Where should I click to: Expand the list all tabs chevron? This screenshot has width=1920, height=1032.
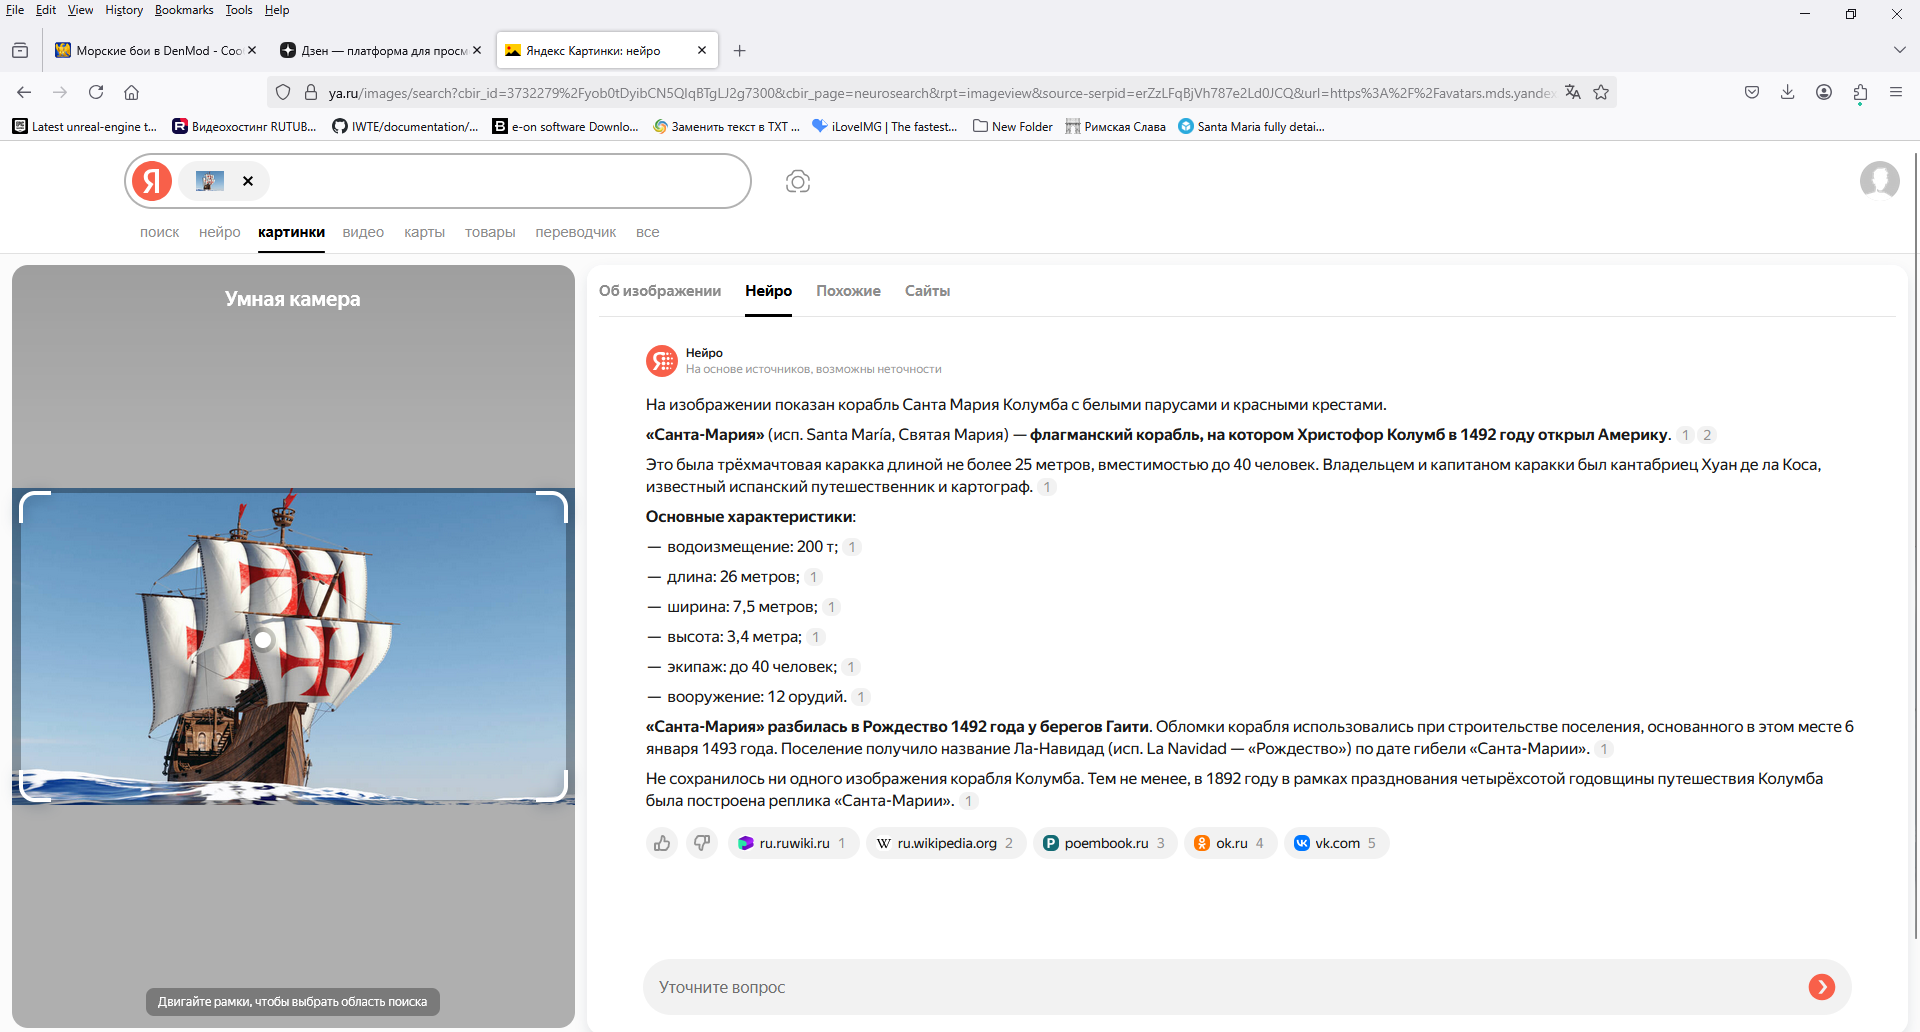pos(1899,50)
